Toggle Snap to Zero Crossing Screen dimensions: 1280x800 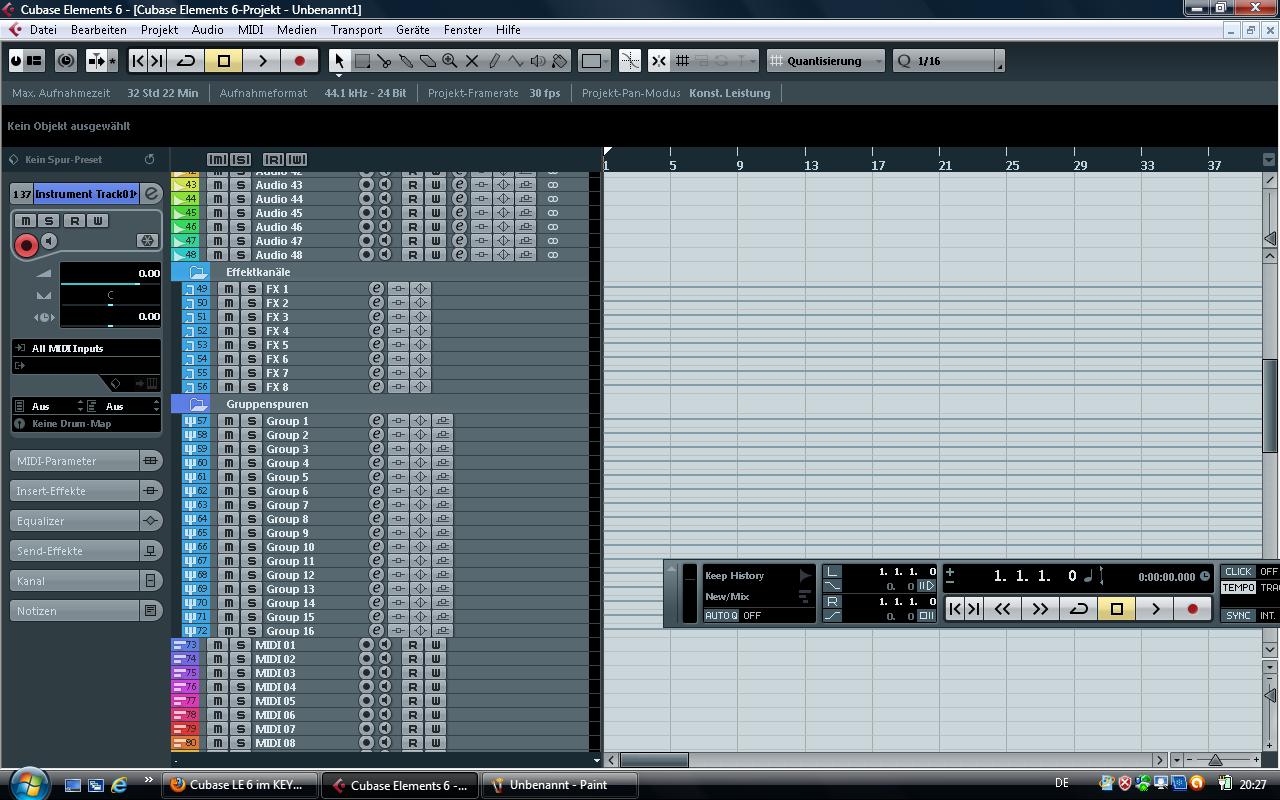630,61
